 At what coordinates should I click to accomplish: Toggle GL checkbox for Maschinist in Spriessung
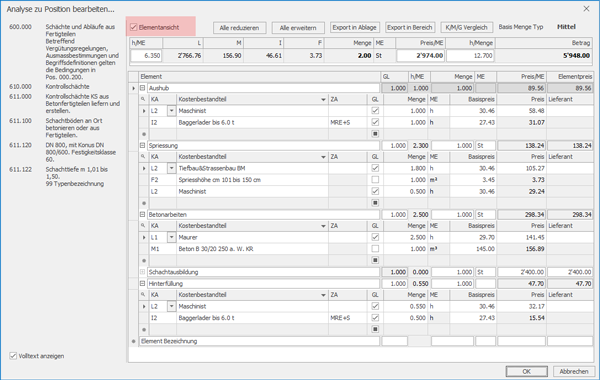375,191
